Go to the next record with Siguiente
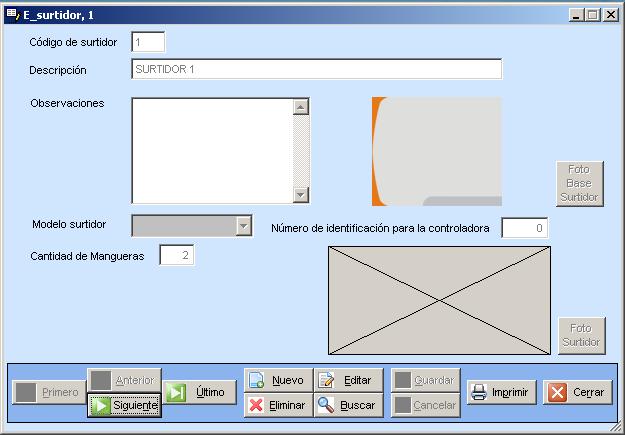 pos(124,405)
